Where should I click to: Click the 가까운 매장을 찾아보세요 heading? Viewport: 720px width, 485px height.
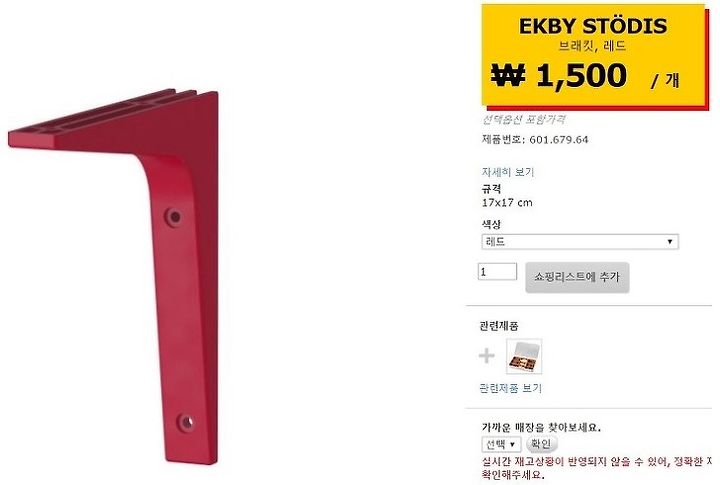point(541,428)
